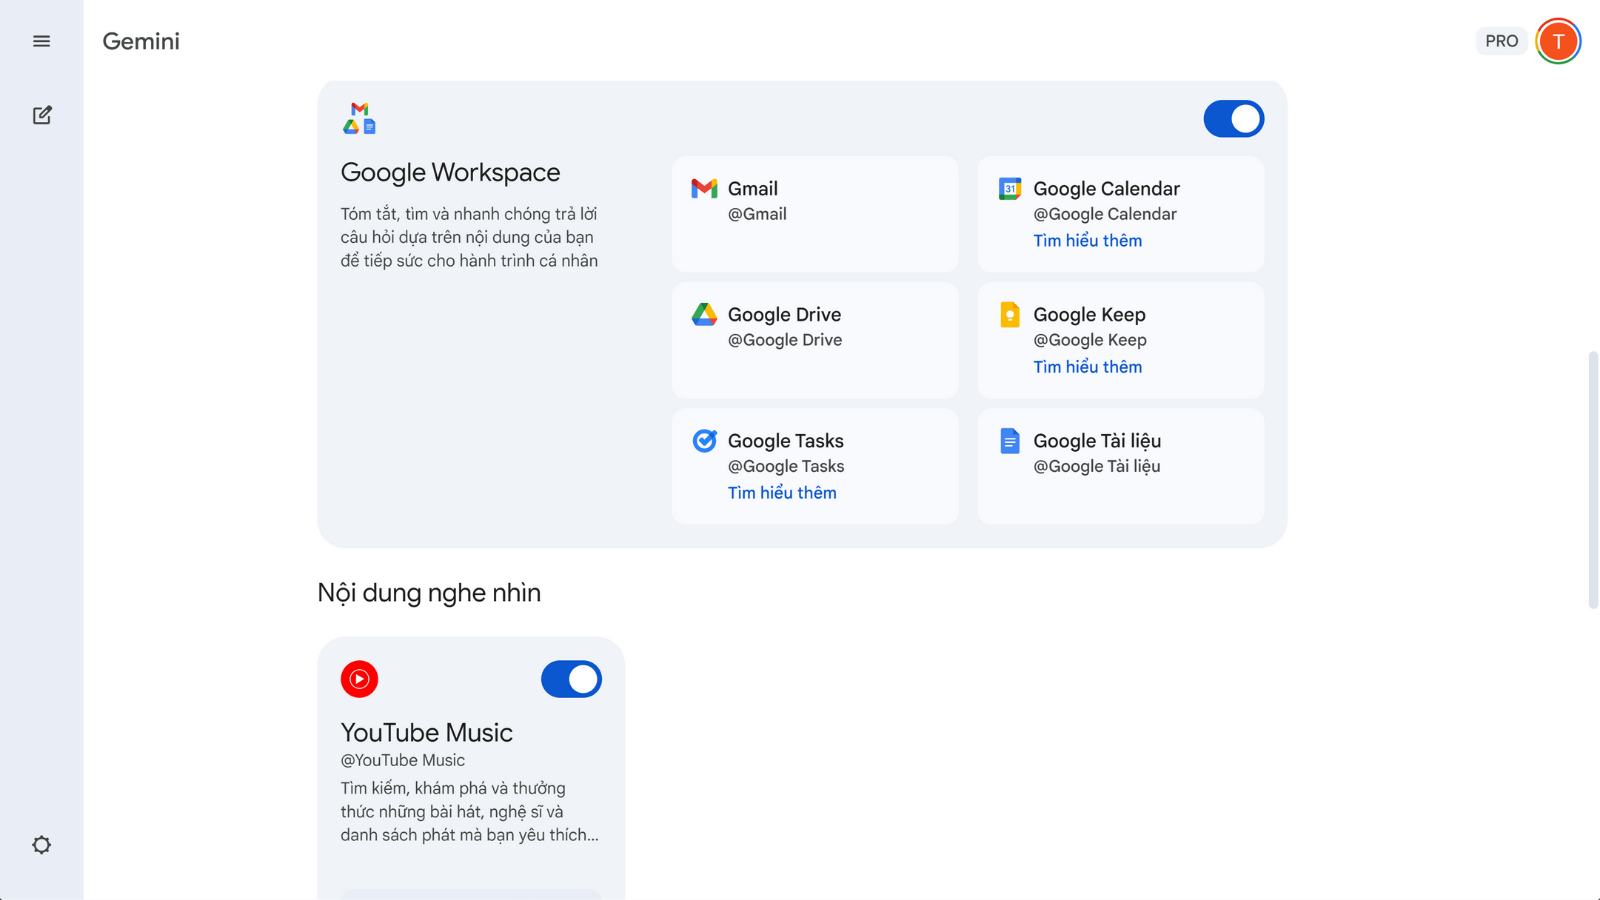The width and height of the screenshot is (1600, 900).
Task: Click the Google Workspace combined logo icon
Action: point(359,118)
